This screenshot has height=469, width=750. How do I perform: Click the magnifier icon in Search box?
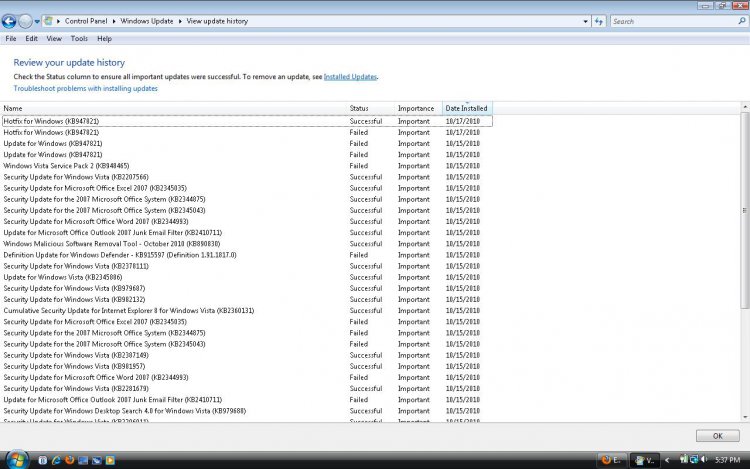tap(742, 21)
